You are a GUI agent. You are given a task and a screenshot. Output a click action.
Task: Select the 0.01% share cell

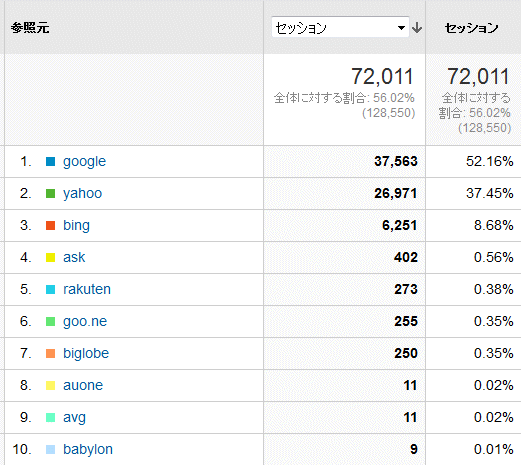click(x=494, y=450)
